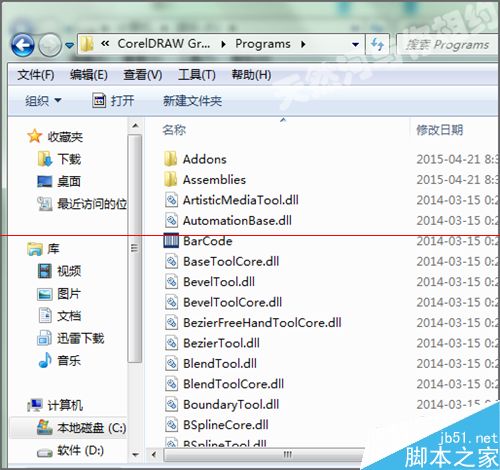This screenshot has height=470, width=500.
Task: Expand arrow after CorelDRAW Gr... breadcrumb
Action: click(x=223, y=44)
